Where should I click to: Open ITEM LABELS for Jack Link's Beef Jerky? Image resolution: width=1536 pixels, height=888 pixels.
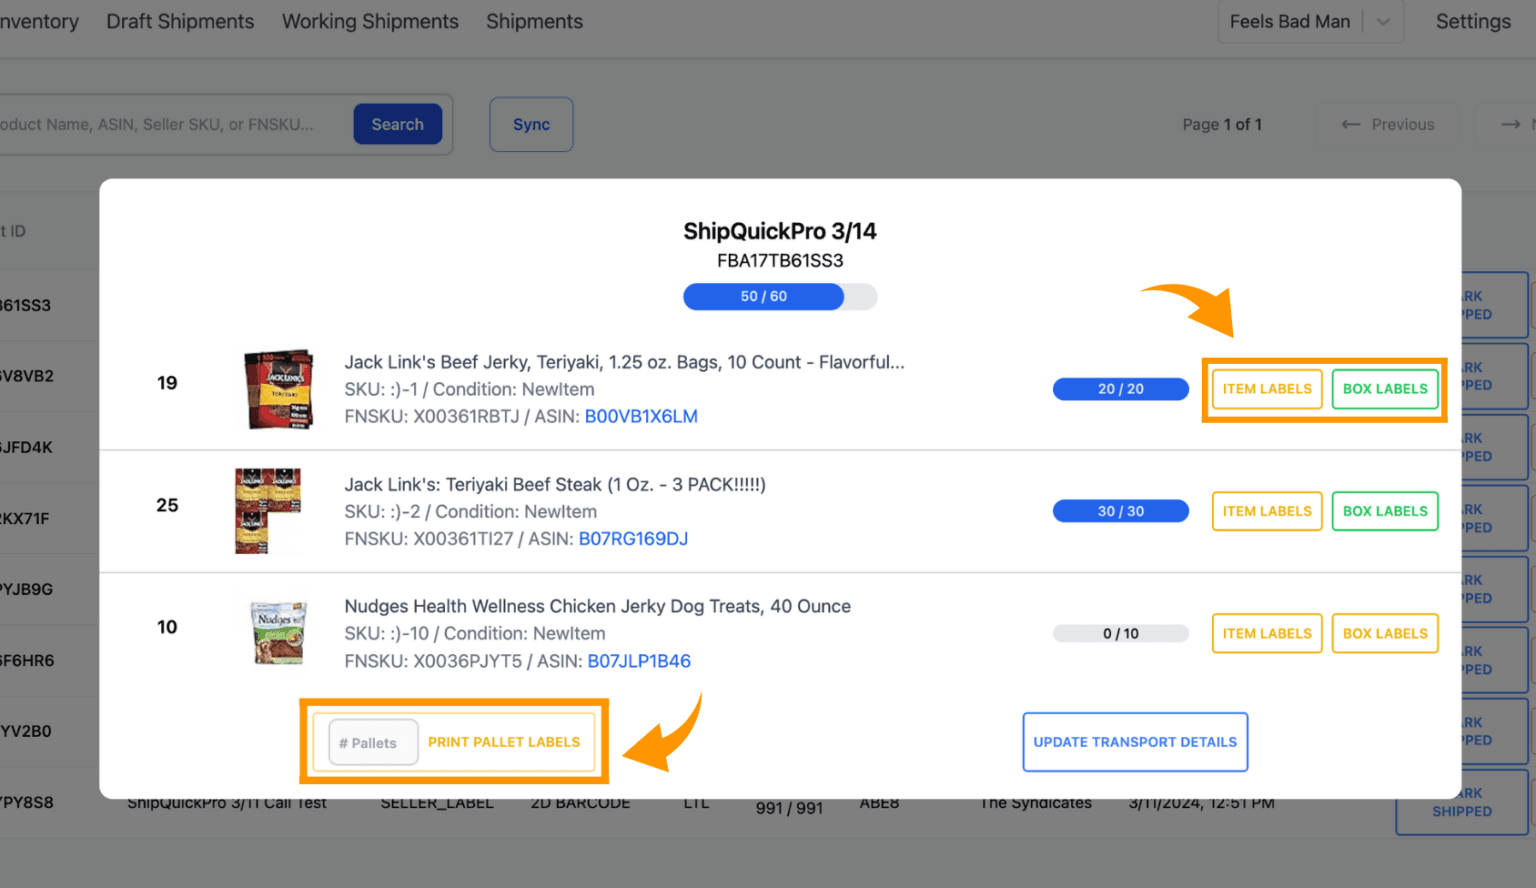click(1267, 389)
